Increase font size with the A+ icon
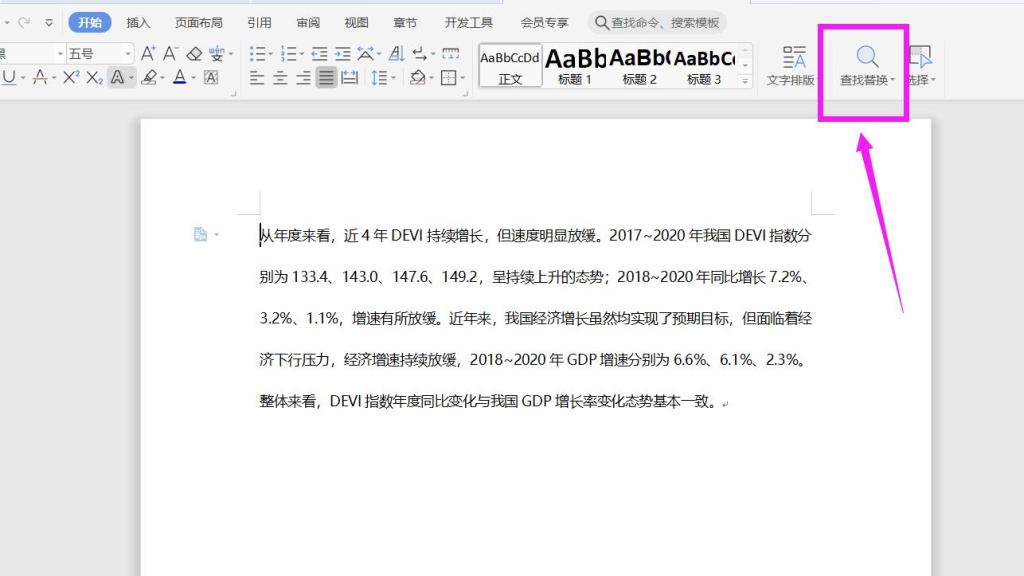 [148, 54]
